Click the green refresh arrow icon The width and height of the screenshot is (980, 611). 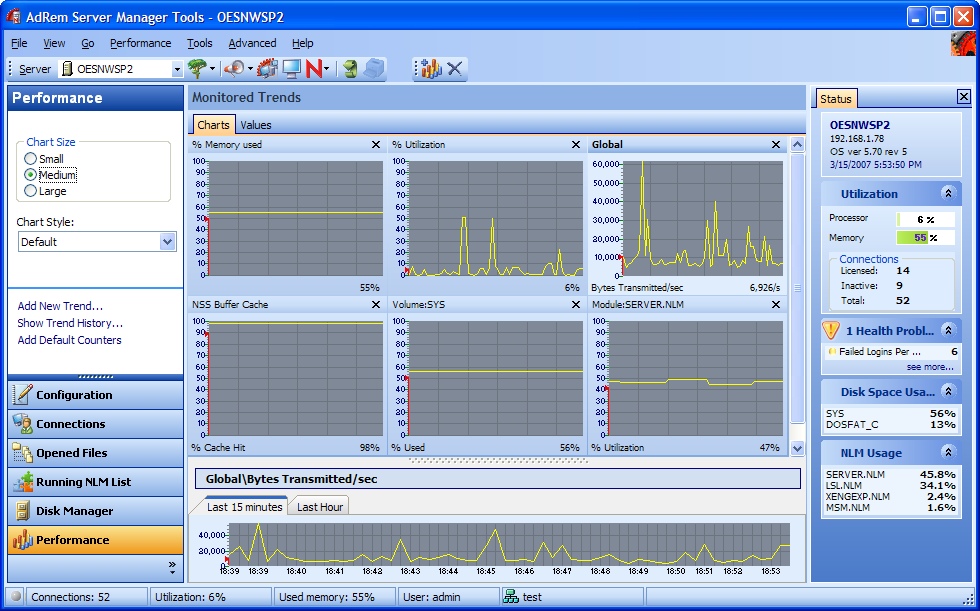[x=351, y=68]
